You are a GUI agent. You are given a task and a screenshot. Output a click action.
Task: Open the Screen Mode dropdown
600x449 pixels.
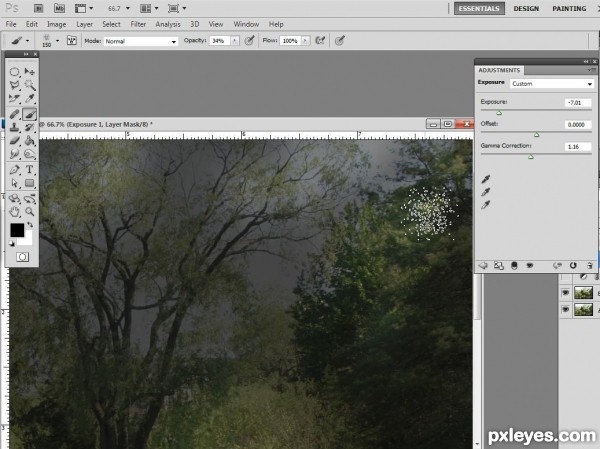click(x=177, y=8)
